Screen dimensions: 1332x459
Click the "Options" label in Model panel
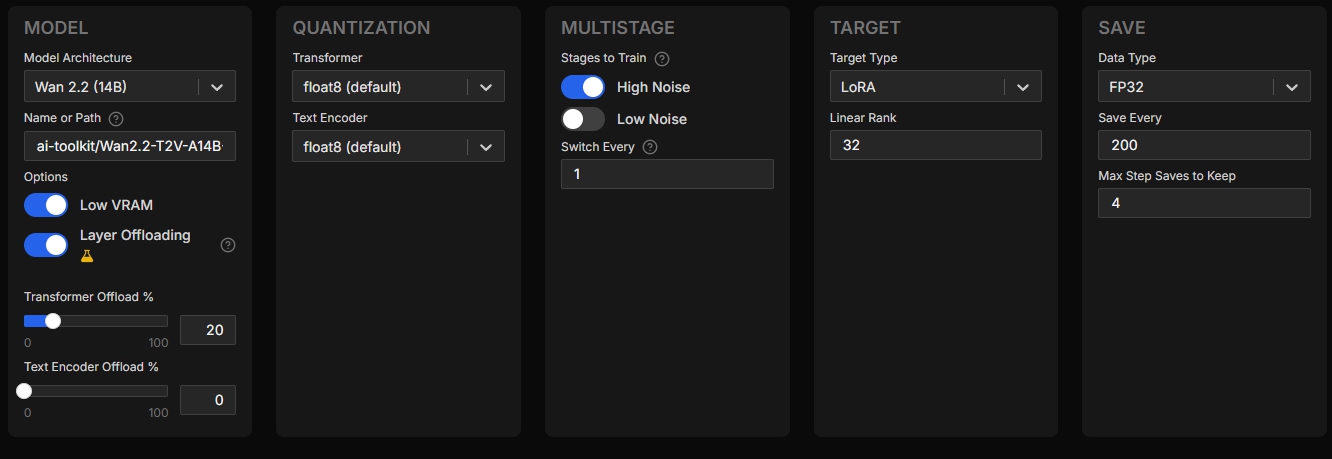[x=46, y=177]
